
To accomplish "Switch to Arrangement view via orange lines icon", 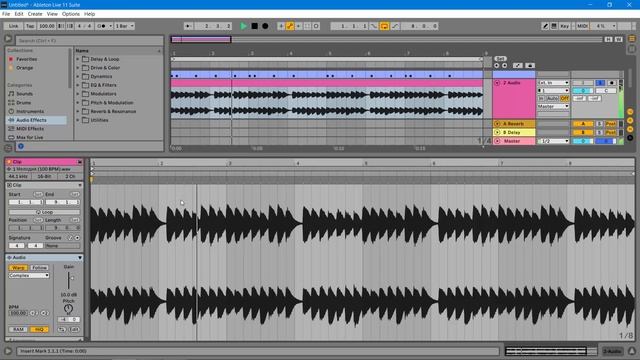I will point(631,39).
